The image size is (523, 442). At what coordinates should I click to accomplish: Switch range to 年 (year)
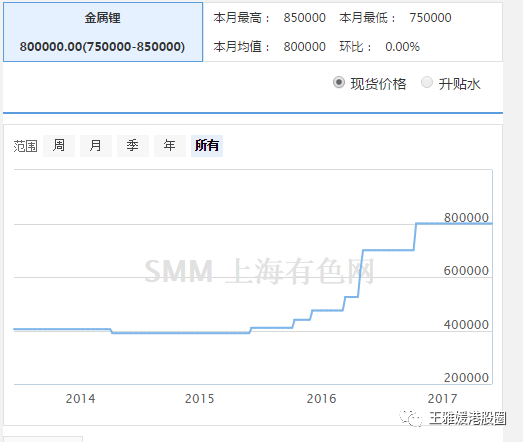[x=170, y=146]
